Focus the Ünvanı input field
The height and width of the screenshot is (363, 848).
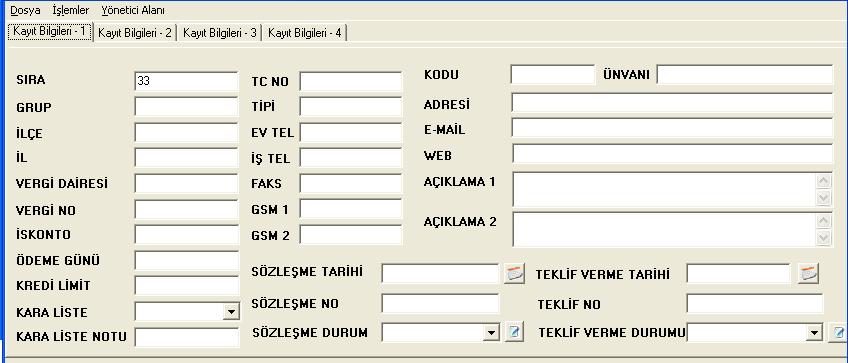click(x=745, y=75)
